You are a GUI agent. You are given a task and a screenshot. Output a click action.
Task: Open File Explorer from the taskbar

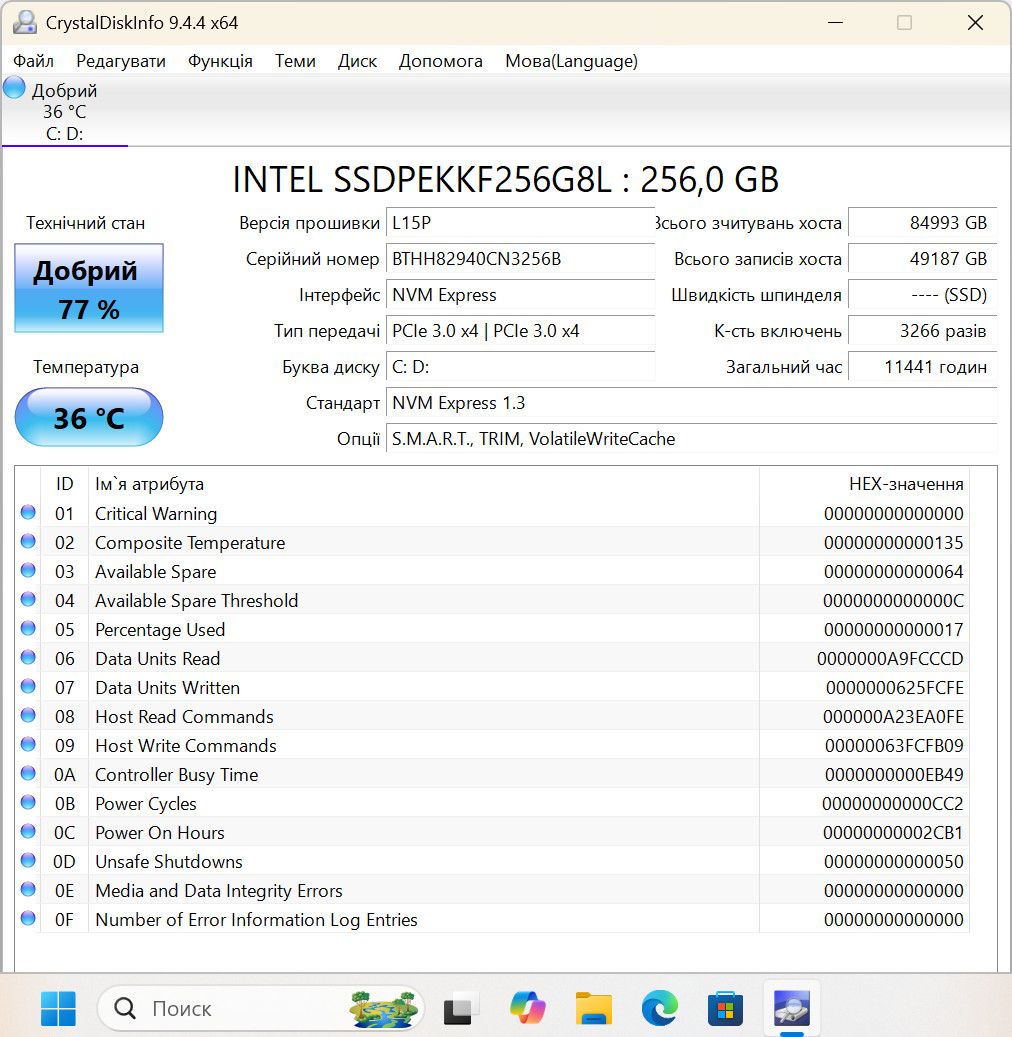[593, 1009]
